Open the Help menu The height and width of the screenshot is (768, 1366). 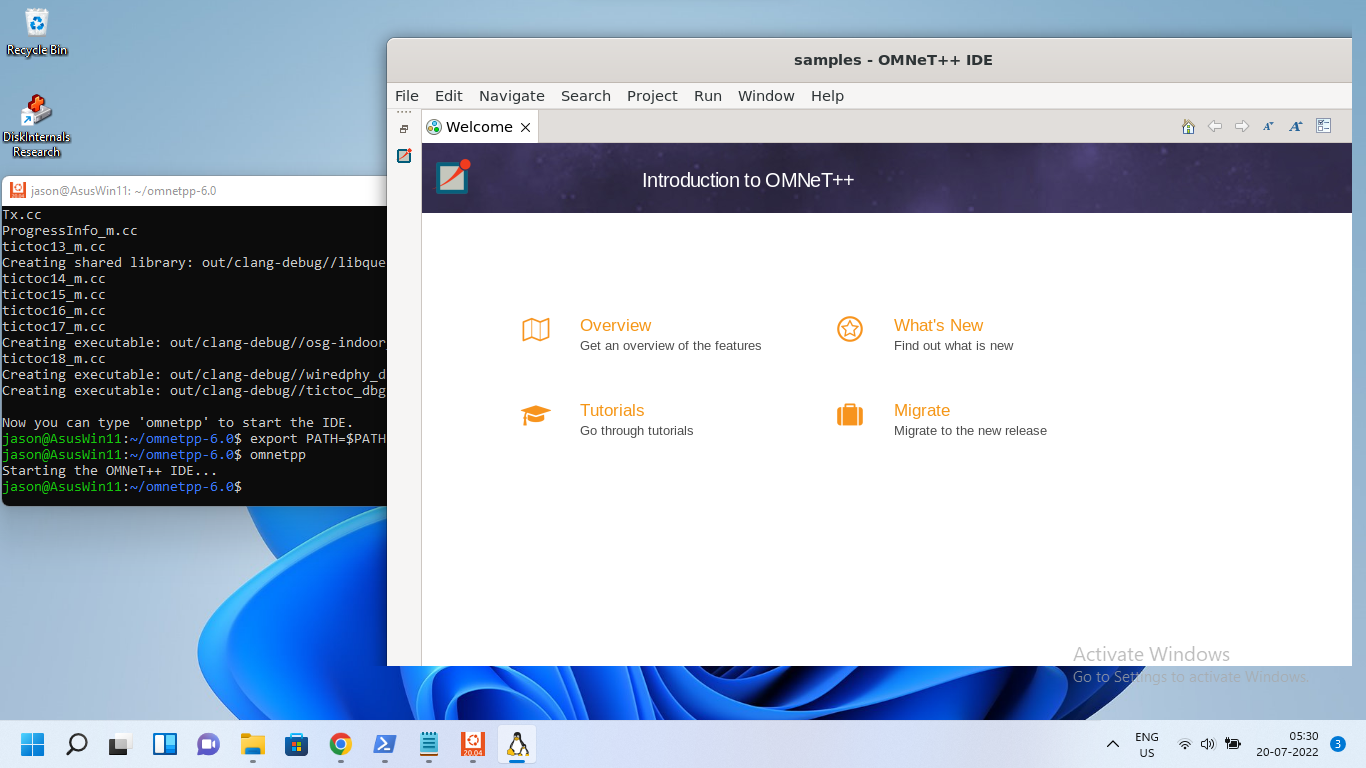click(827, 96)
